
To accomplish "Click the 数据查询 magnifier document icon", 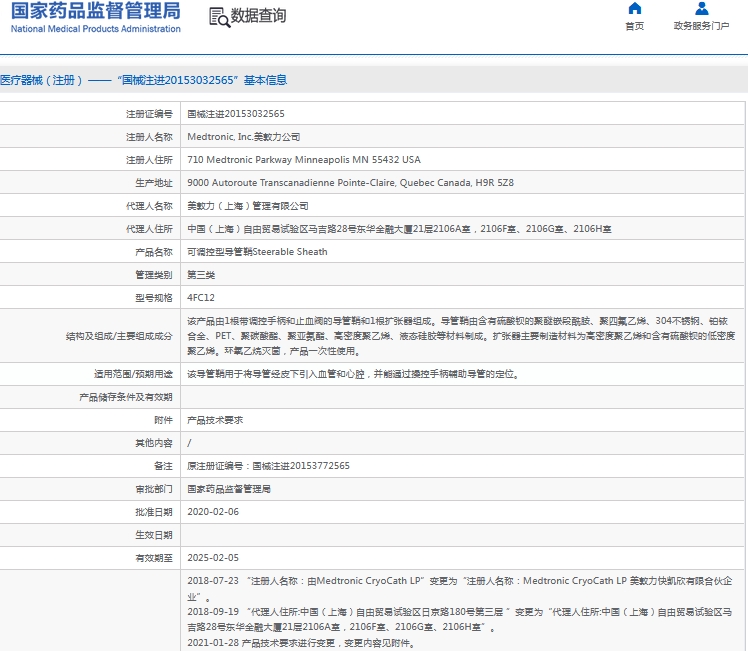I will tap(219, 17).
